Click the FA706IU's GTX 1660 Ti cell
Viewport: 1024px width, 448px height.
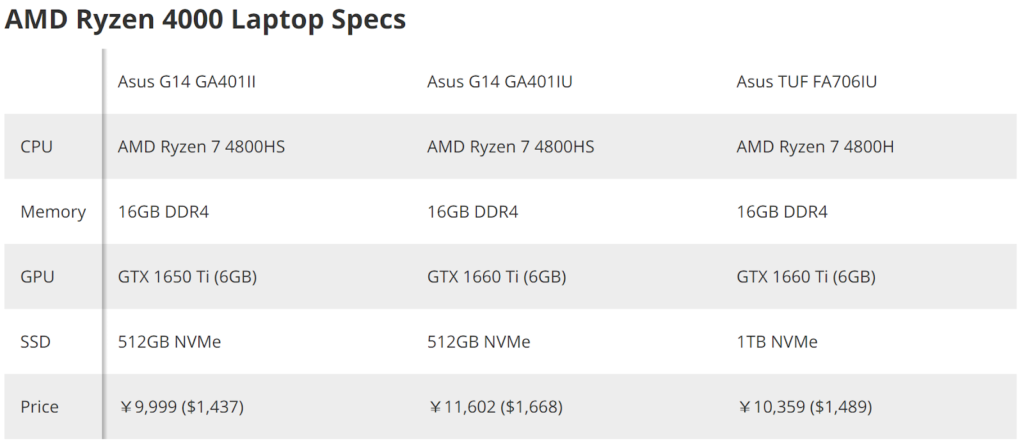806,277
